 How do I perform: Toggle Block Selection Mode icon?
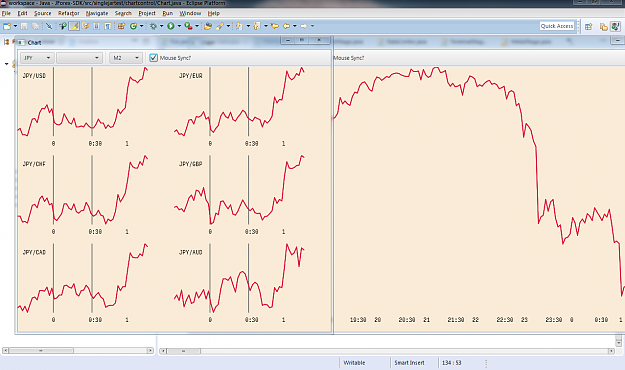point(96,26)
